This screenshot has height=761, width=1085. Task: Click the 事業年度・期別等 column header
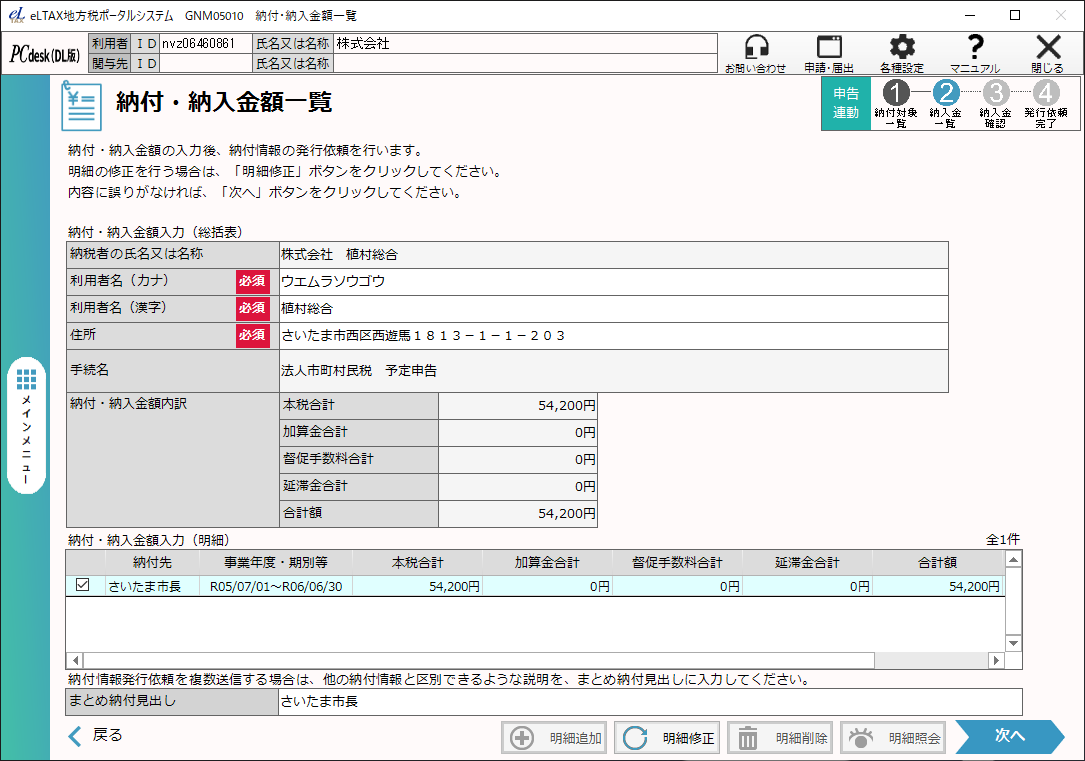[x=275, y=562]
